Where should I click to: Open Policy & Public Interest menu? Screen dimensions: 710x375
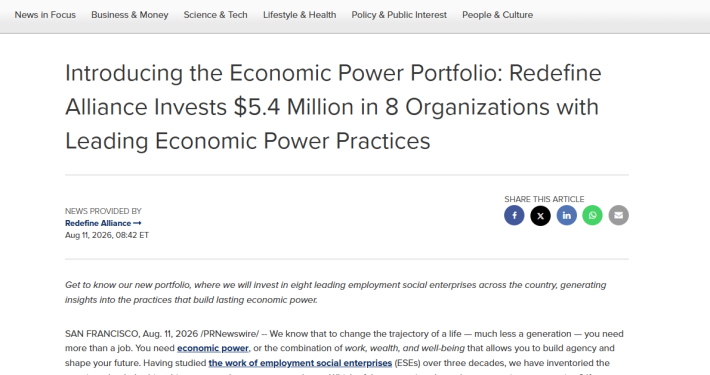(399, 15)
